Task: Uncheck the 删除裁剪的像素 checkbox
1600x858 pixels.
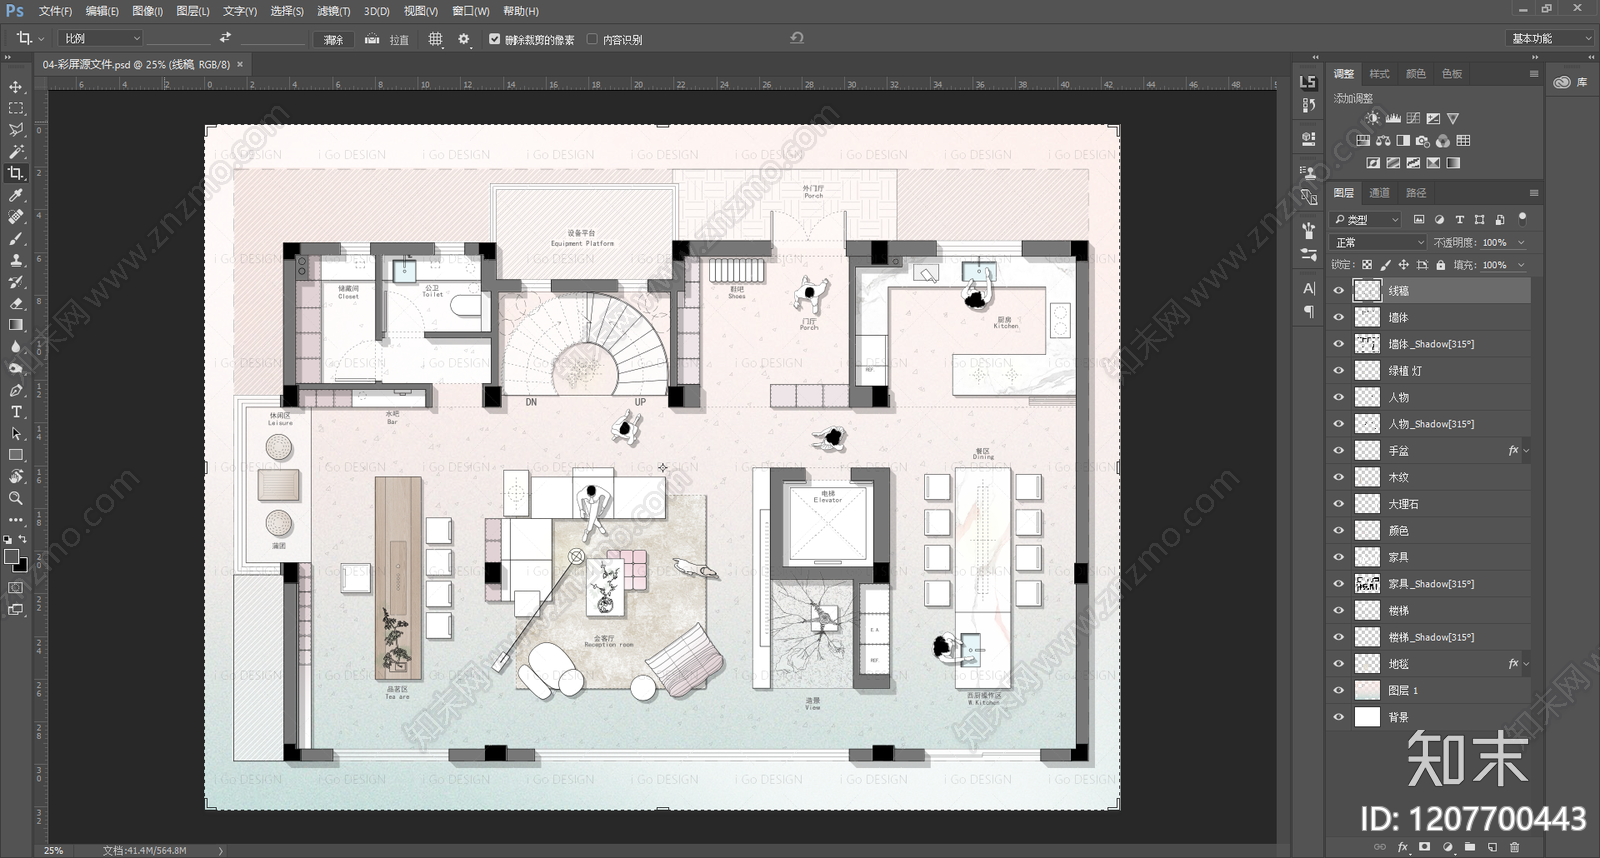Action: [x=494, y=39]
